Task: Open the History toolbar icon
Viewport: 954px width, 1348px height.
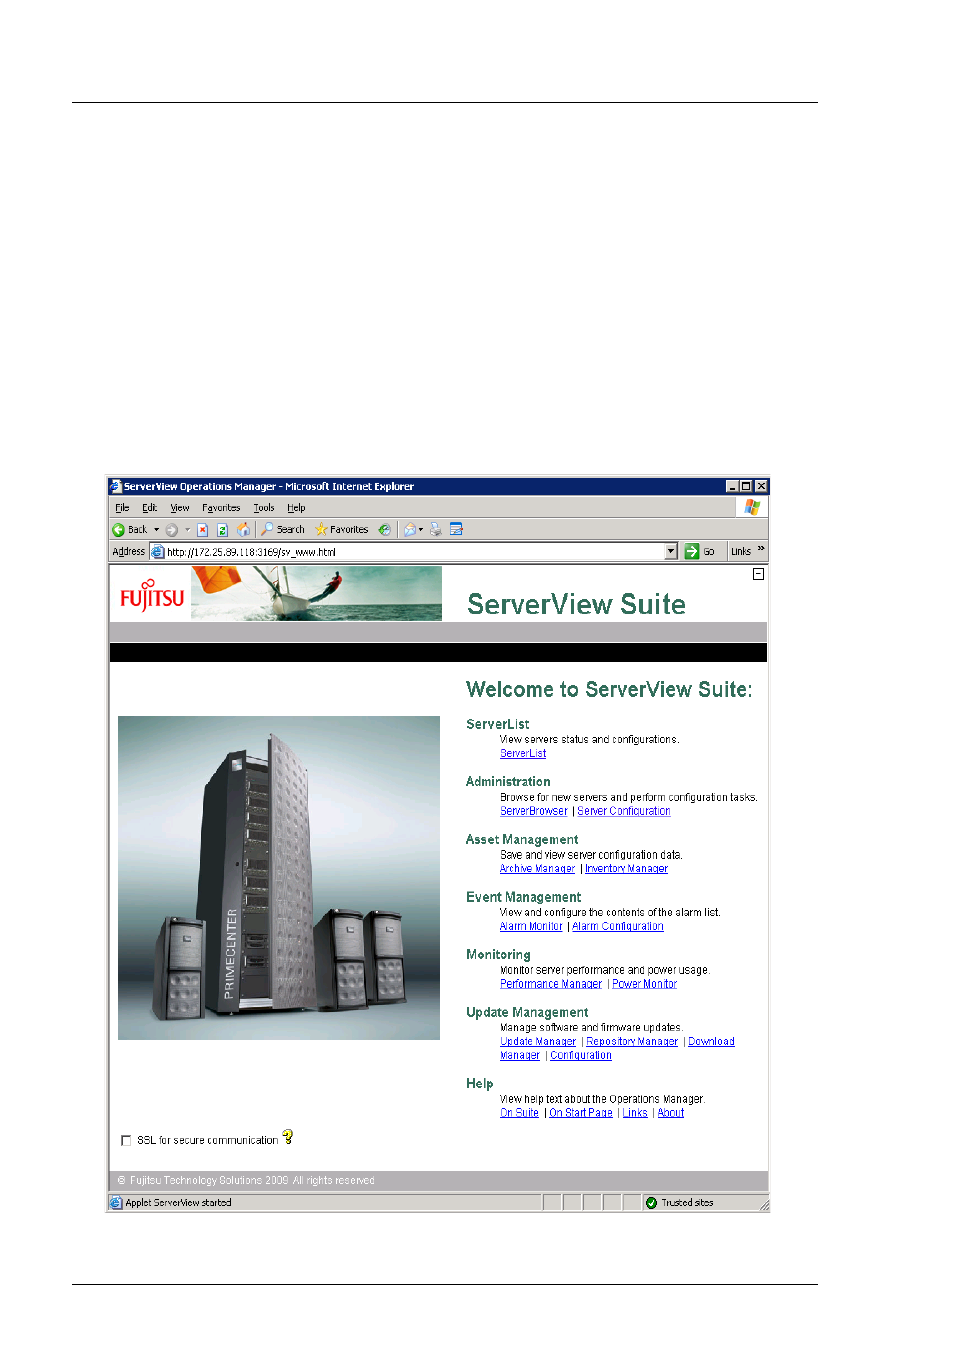Action: [384, 529]
